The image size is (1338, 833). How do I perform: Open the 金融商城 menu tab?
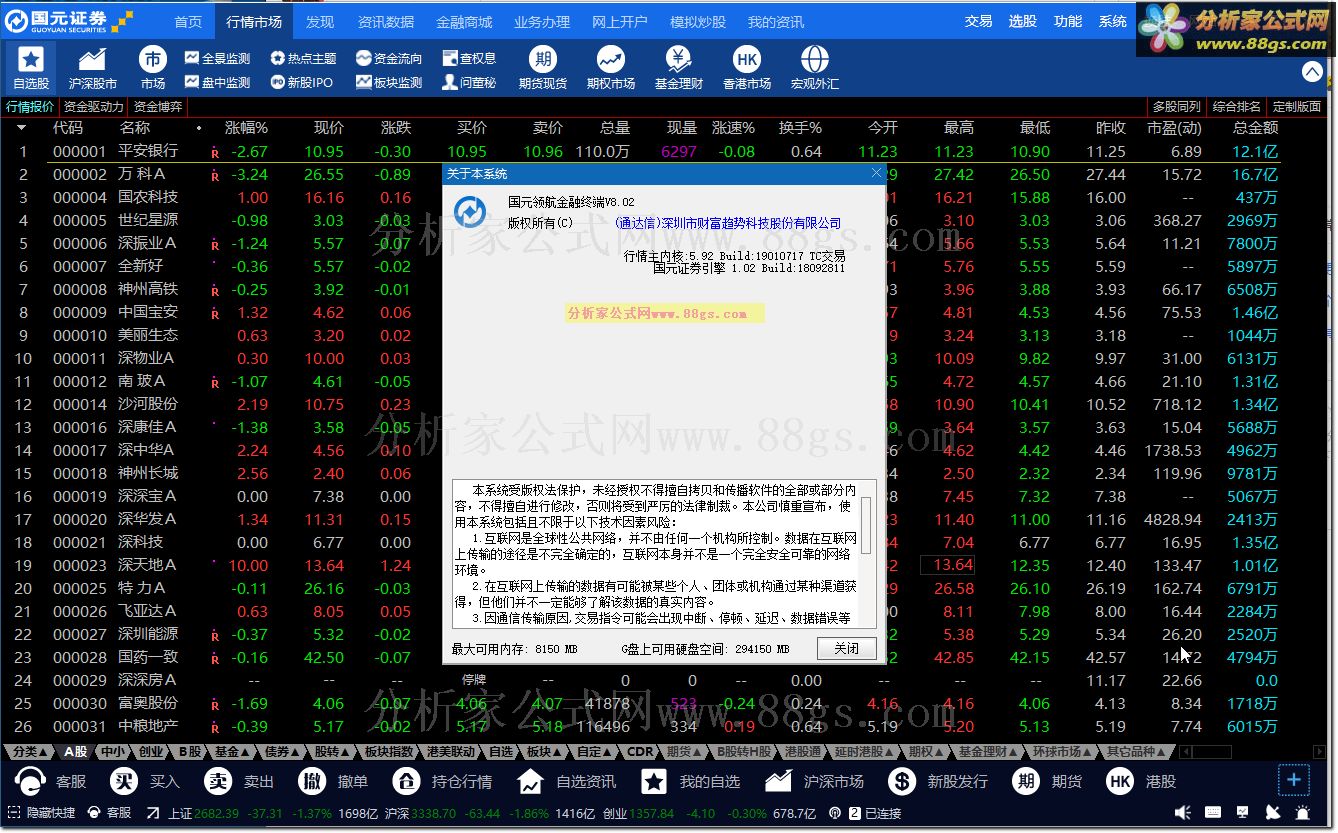(x=465, y=21)
